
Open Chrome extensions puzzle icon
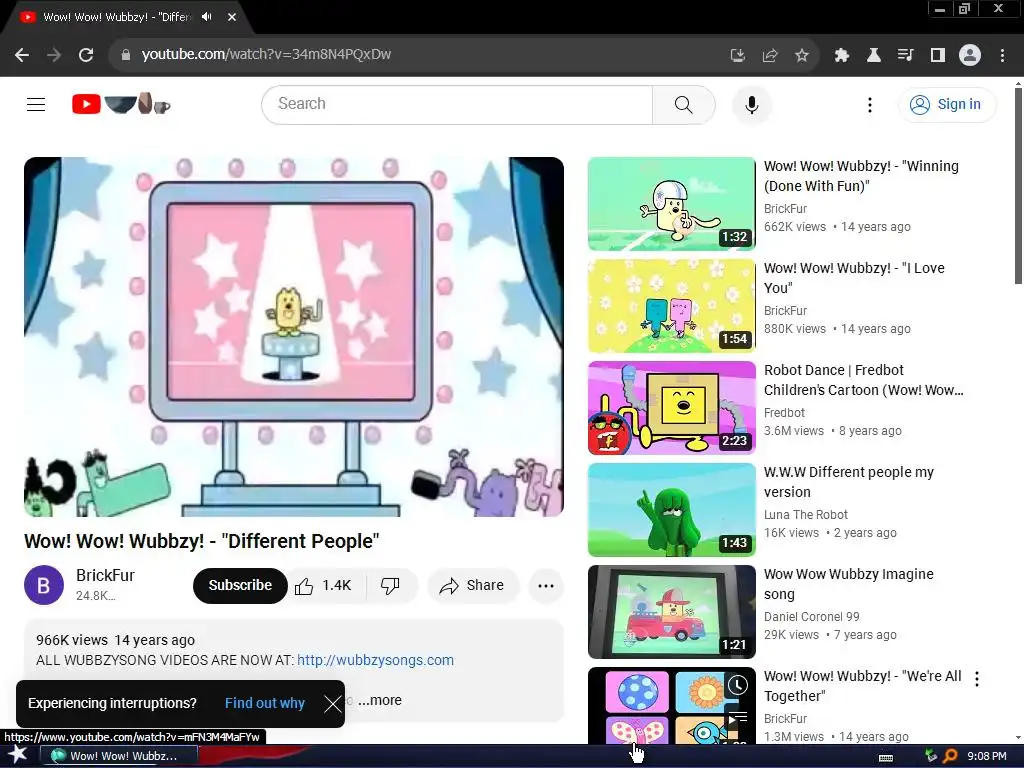click(842, 55)
